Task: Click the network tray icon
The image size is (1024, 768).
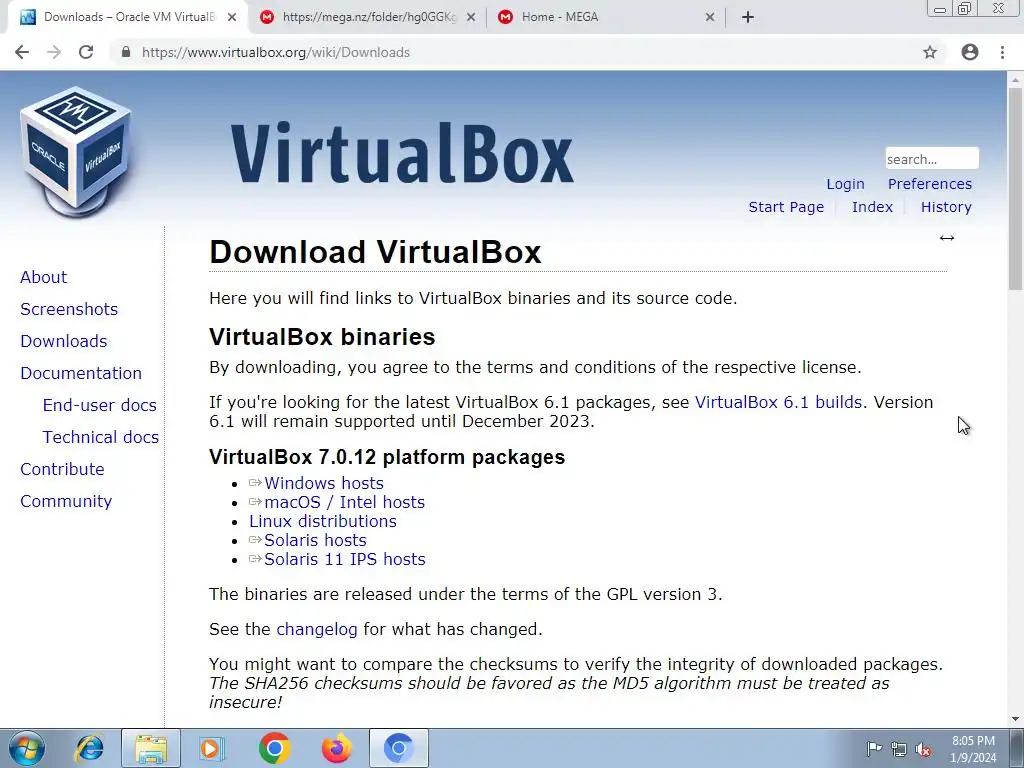Action: tap(899, 749)
